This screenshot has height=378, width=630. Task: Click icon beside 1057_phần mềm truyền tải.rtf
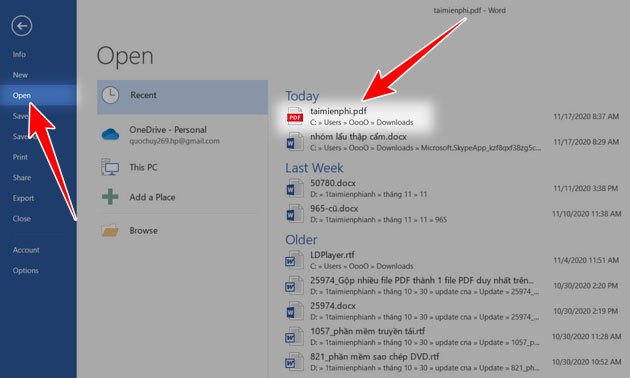[295, 337]
